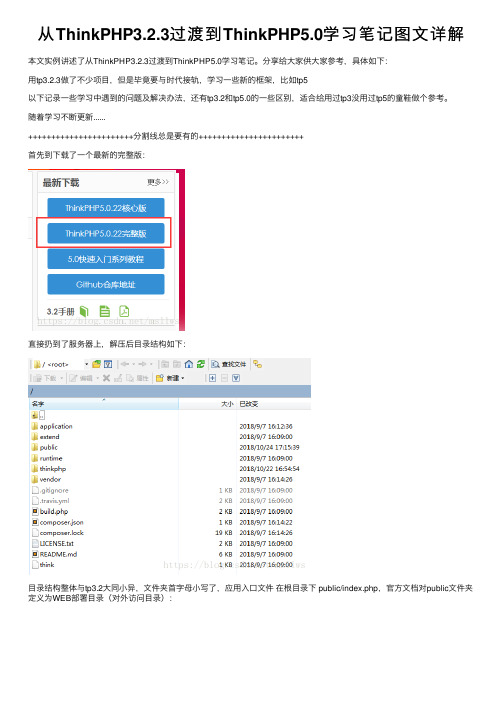504x713 pixels.
Task: Sort by the 大小 column header
Action: (x=207, y=403)
